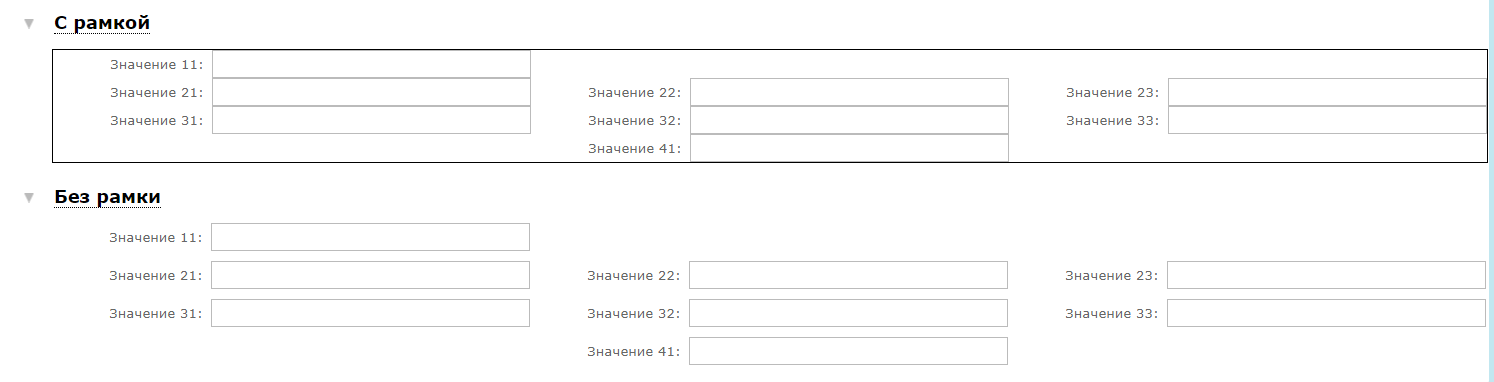The height and width of the screenshot is (382, 1494).
Task: Focus the Значение 23 field in «С рамкой»
Action: click(x=1327, y=92)
